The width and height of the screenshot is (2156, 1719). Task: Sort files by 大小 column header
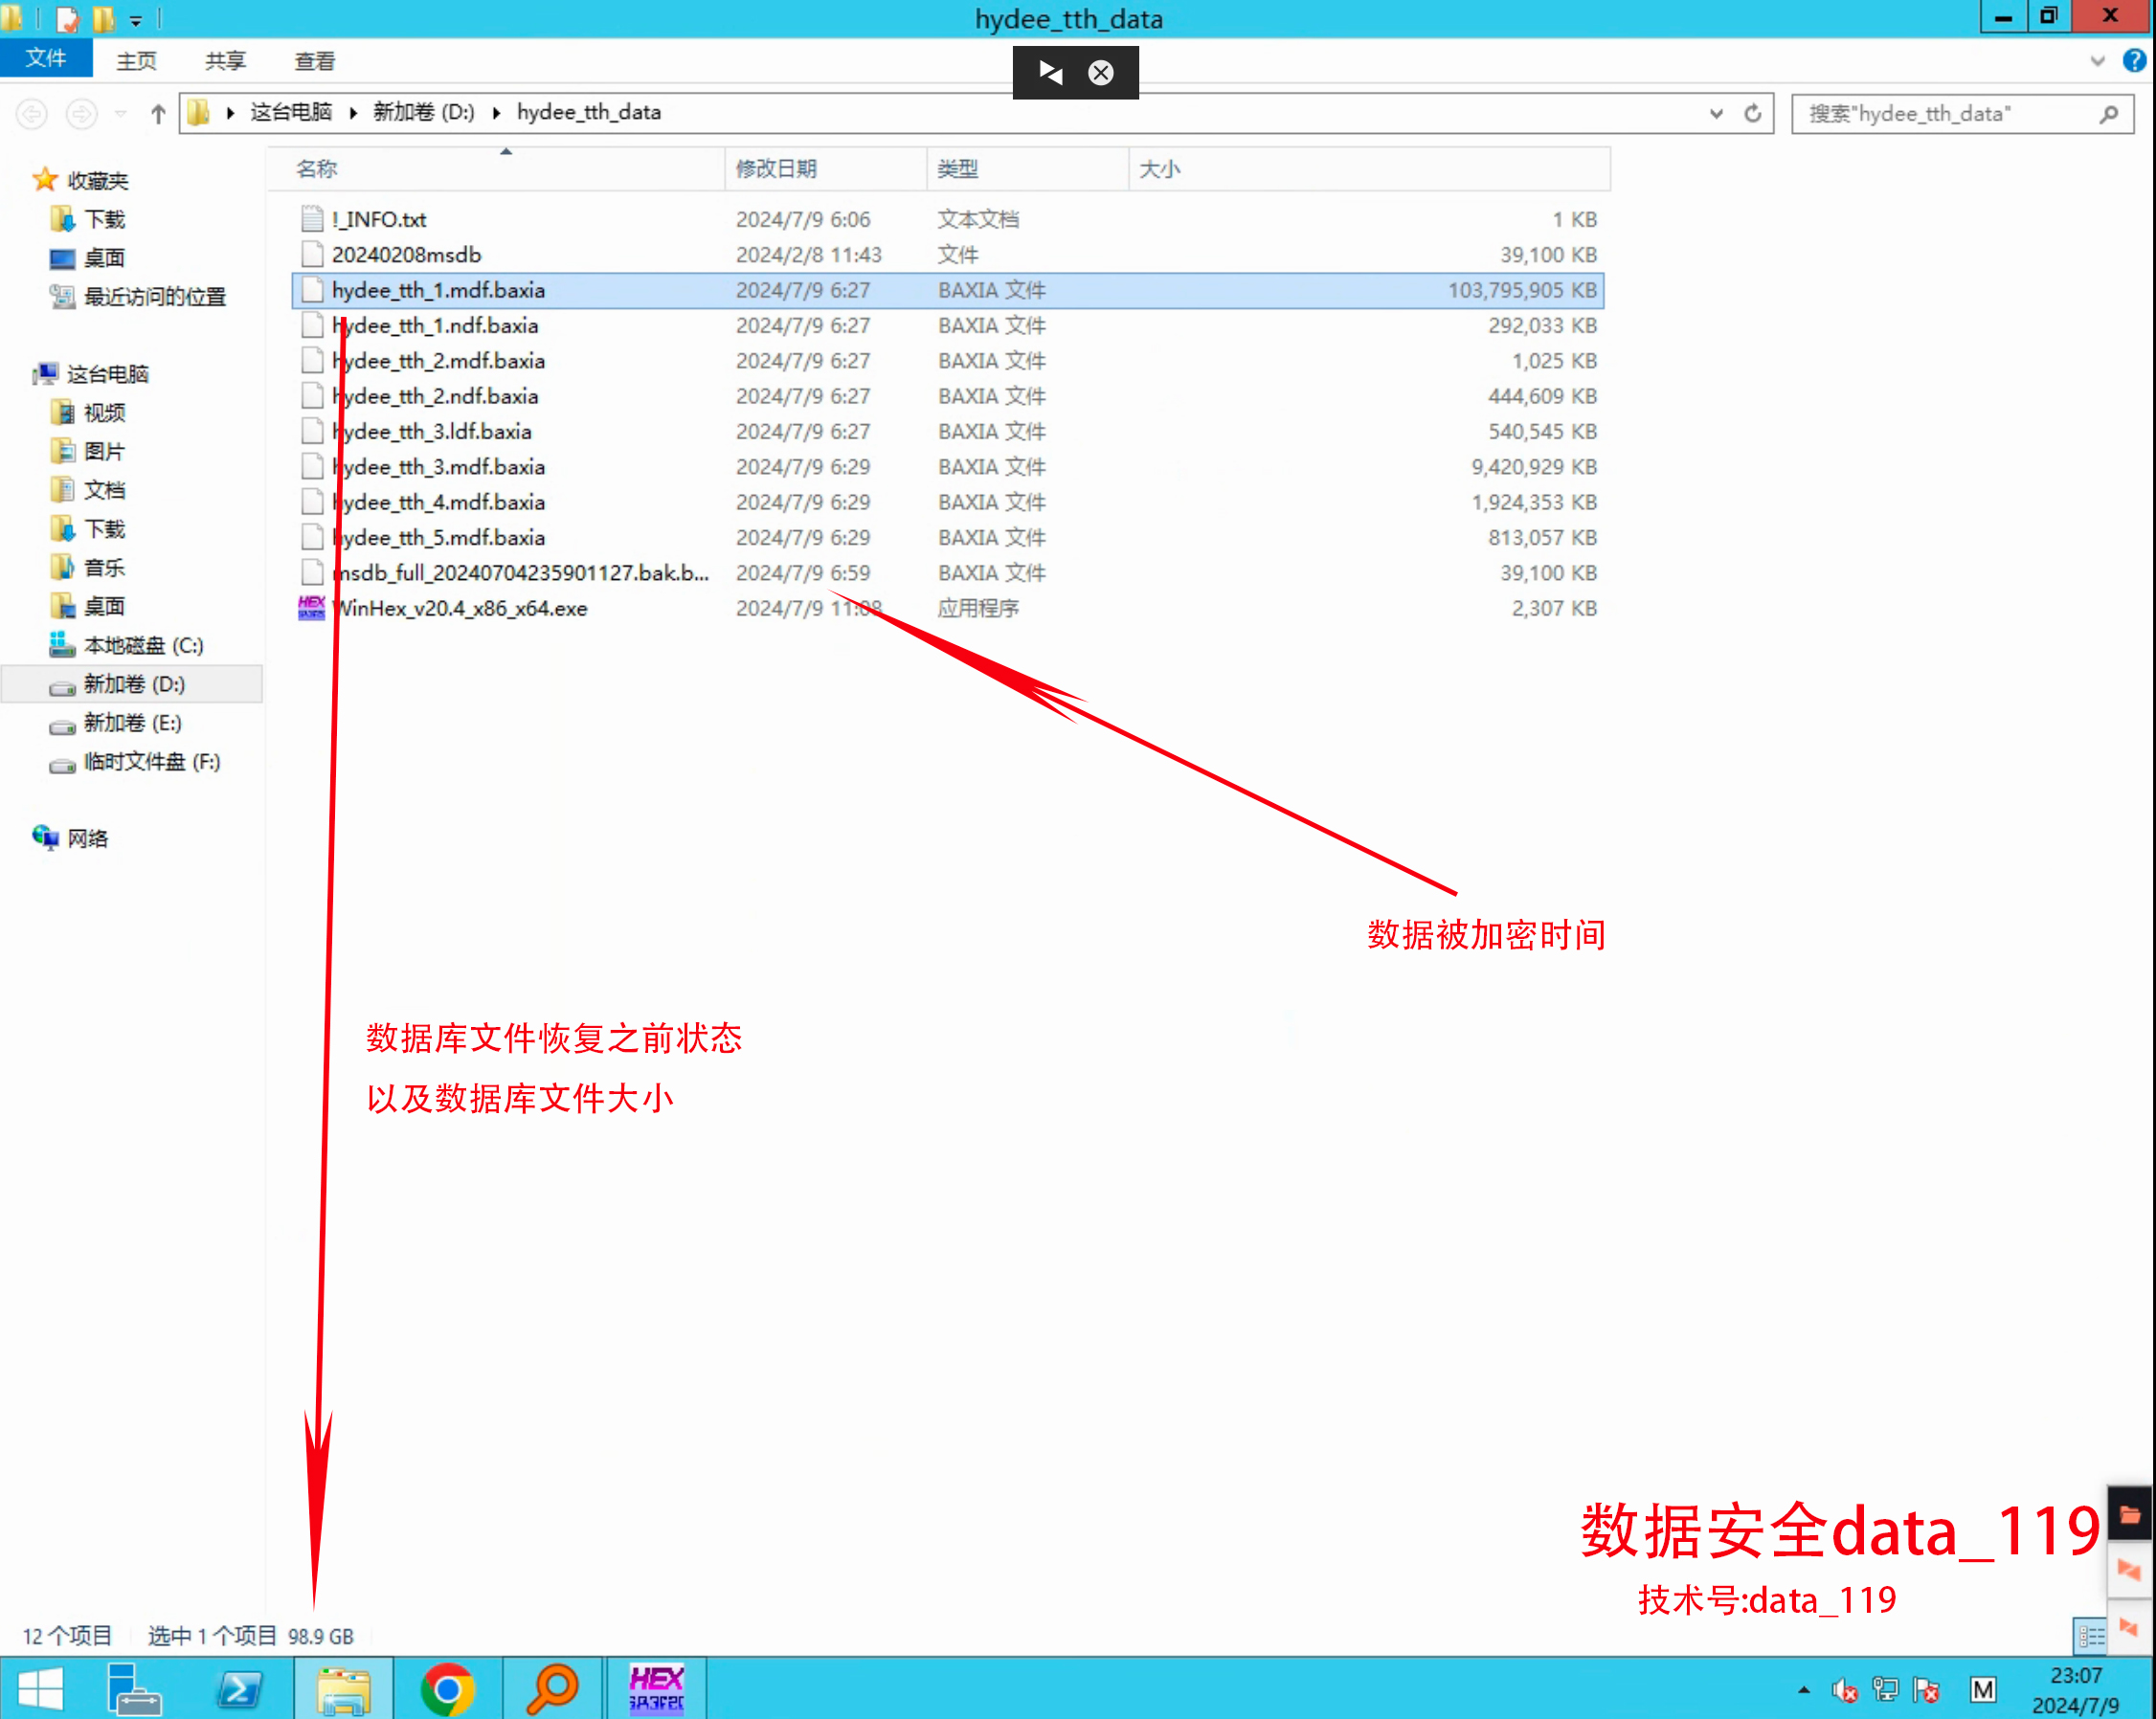1160,169
